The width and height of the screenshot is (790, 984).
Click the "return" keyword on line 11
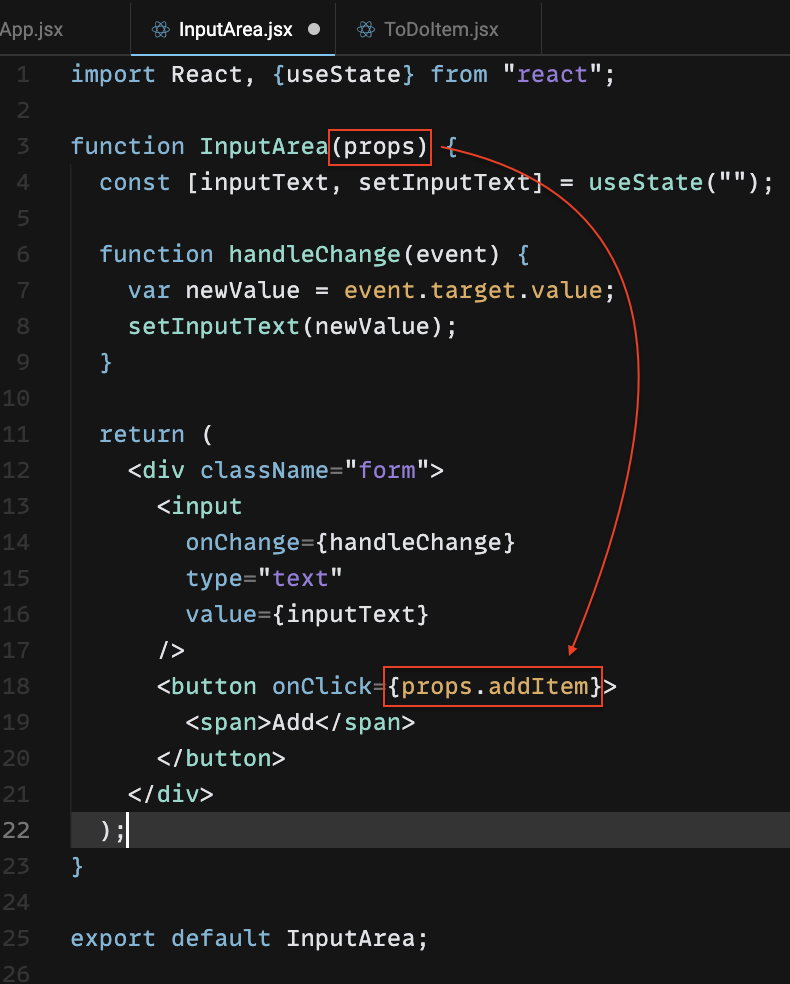click(142, 434)
